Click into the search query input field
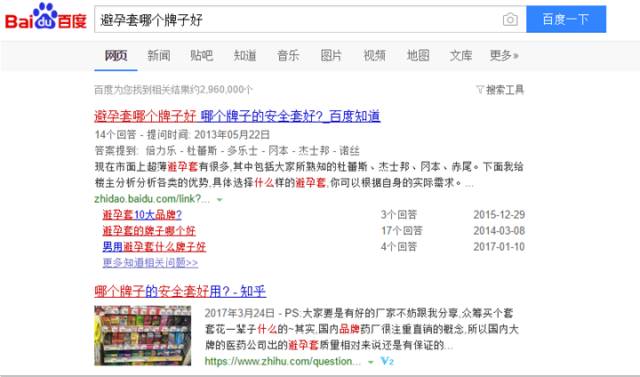This screenshot has width=640, height=377. pos(298,19)
